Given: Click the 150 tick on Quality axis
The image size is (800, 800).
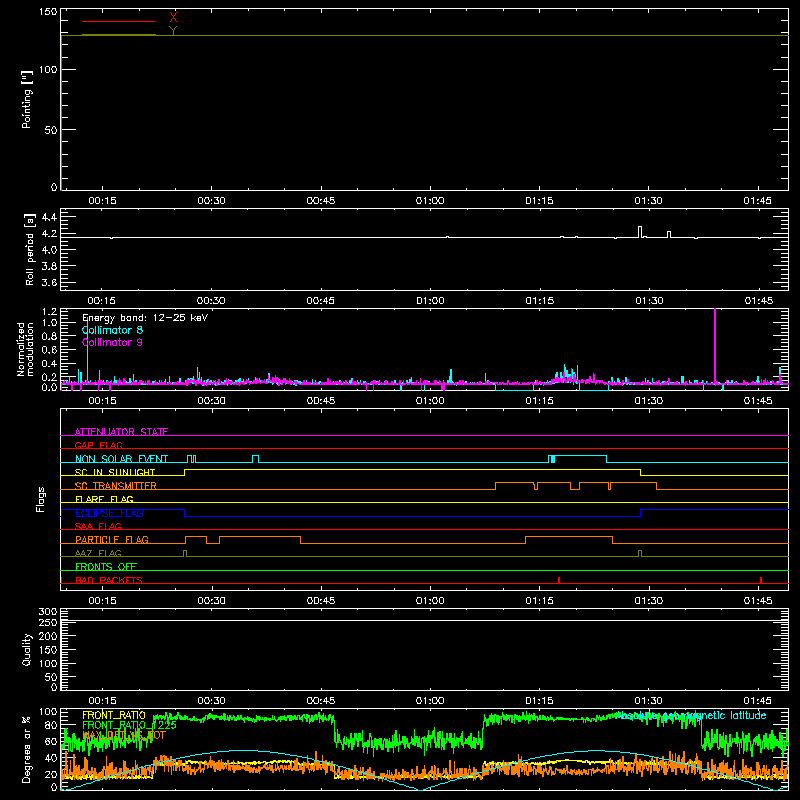Looking at the screenshot, I should (48, 650).
